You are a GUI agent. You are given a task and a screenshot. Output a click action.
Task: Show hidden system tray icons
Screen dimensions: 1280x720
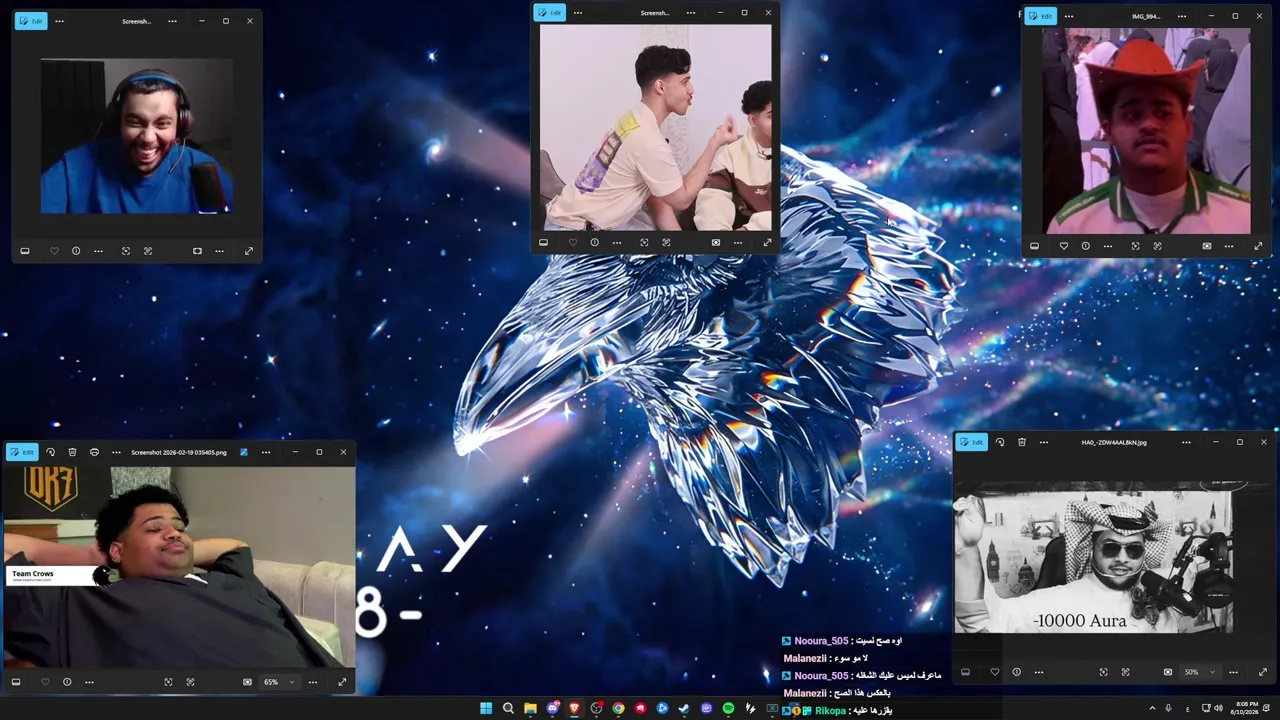point(1151,708)
